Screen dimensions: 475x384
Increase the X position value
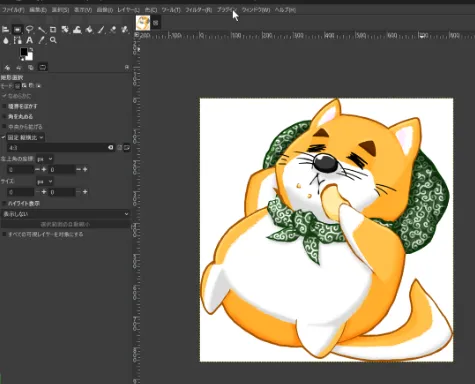tap(44, 170)
